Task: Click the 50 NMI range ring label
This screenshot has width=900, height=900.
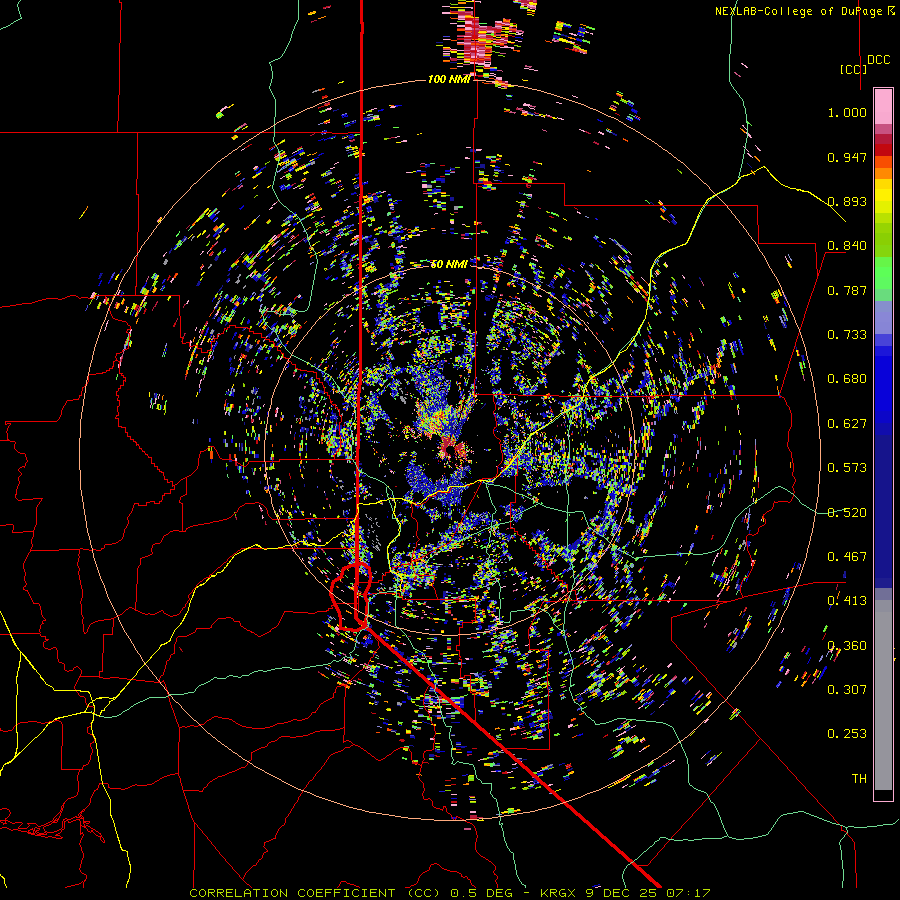Action: (x=449, y=264)
